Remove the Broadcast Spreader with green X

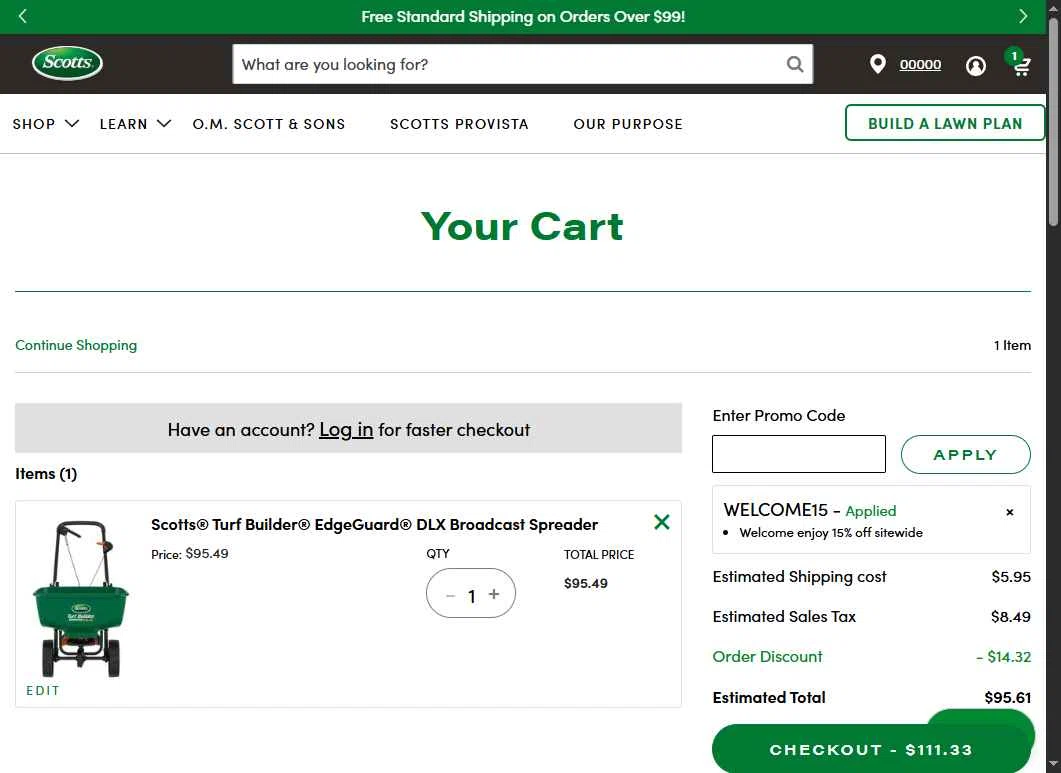[662, 522]
